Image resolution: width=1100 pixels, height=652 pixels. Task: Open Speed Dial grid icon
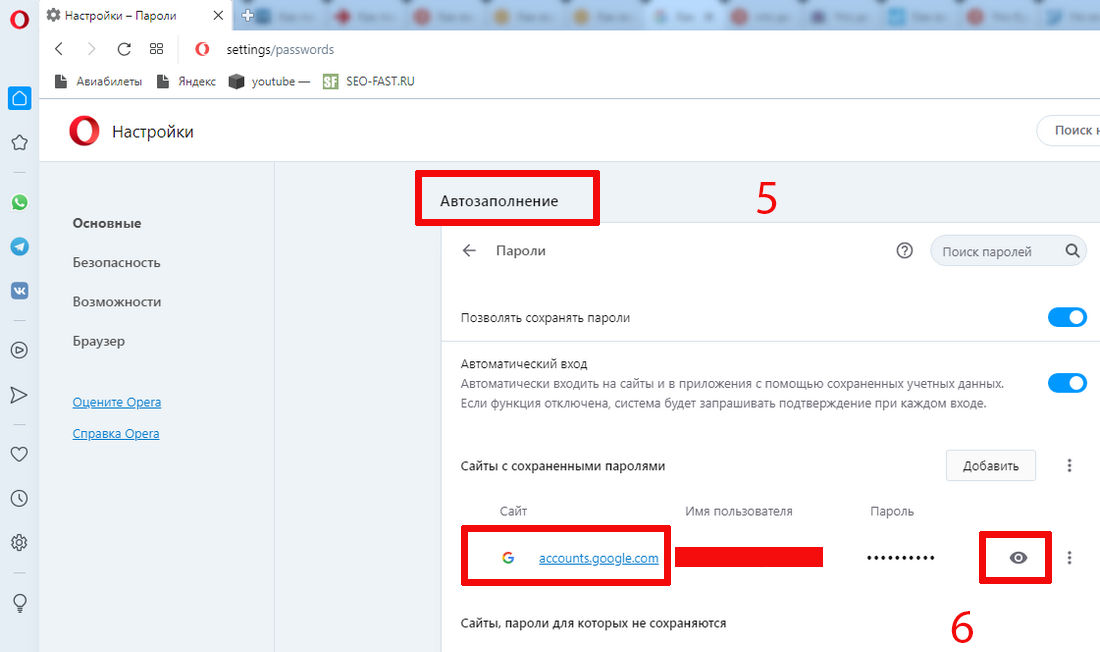click(x=156, y=48)
